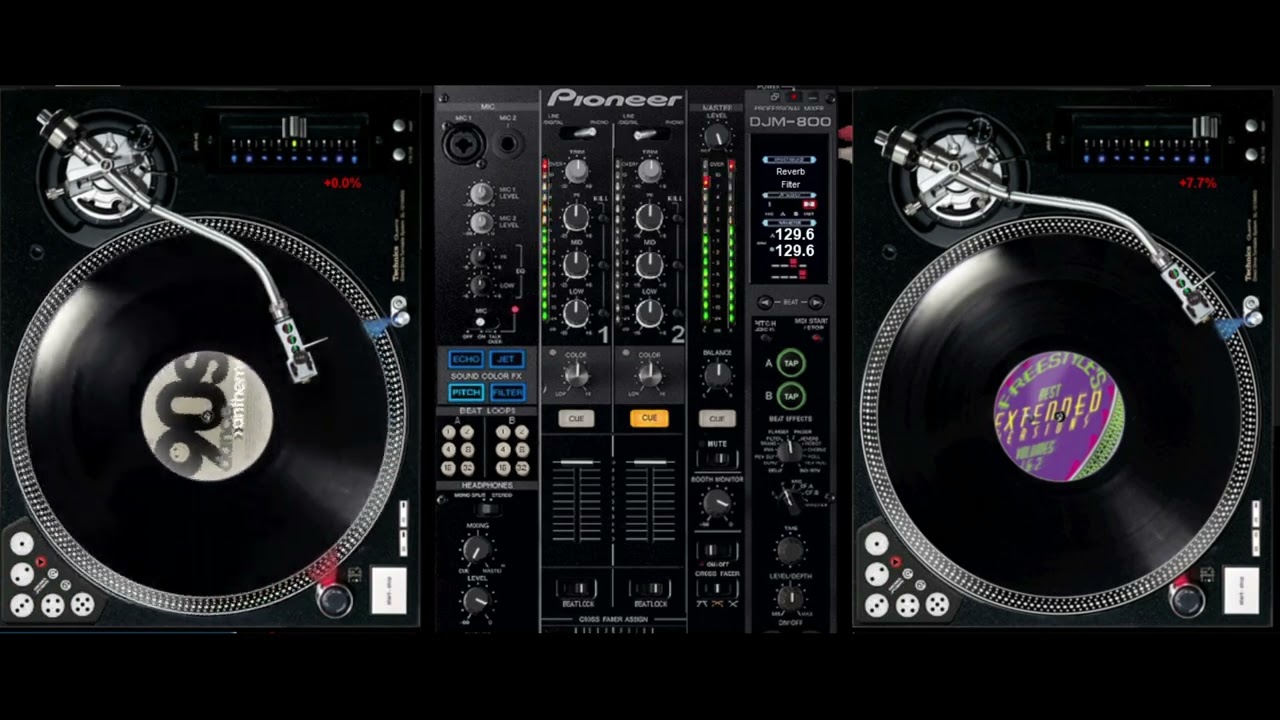Set beat loop A to 1 beat

(x=449, y=432)
